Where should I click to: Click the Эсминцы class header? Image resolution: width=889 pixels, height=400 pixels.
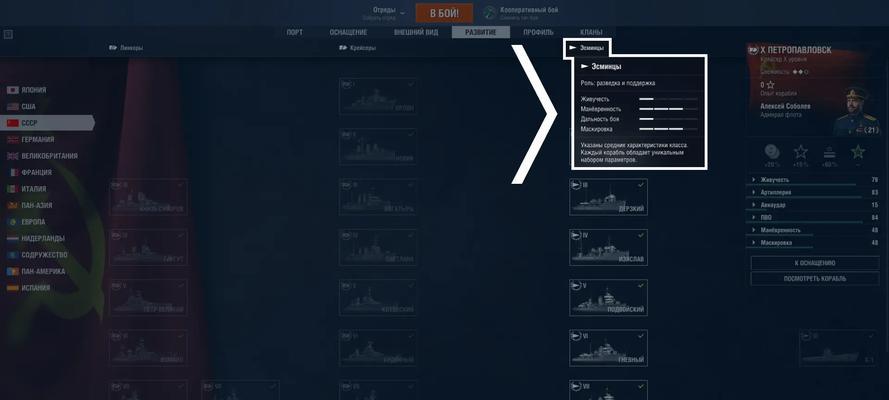[587, 48]
